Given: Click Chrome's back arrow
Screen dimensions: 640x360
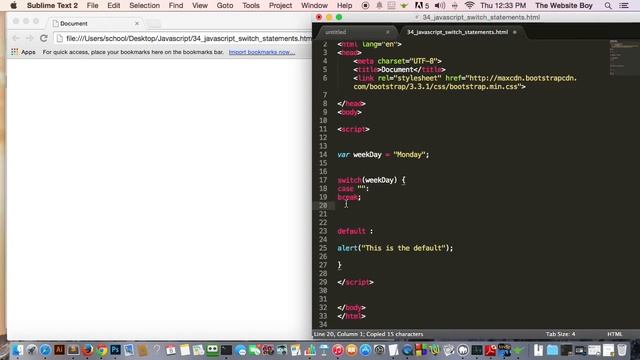Looking at the screenshot, I should point(16,38).
